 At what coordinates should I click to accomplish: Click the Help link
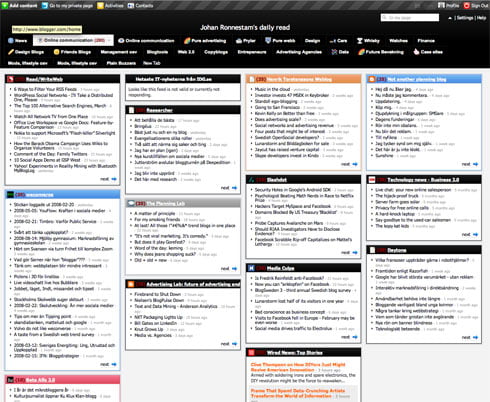coord(481,18)
